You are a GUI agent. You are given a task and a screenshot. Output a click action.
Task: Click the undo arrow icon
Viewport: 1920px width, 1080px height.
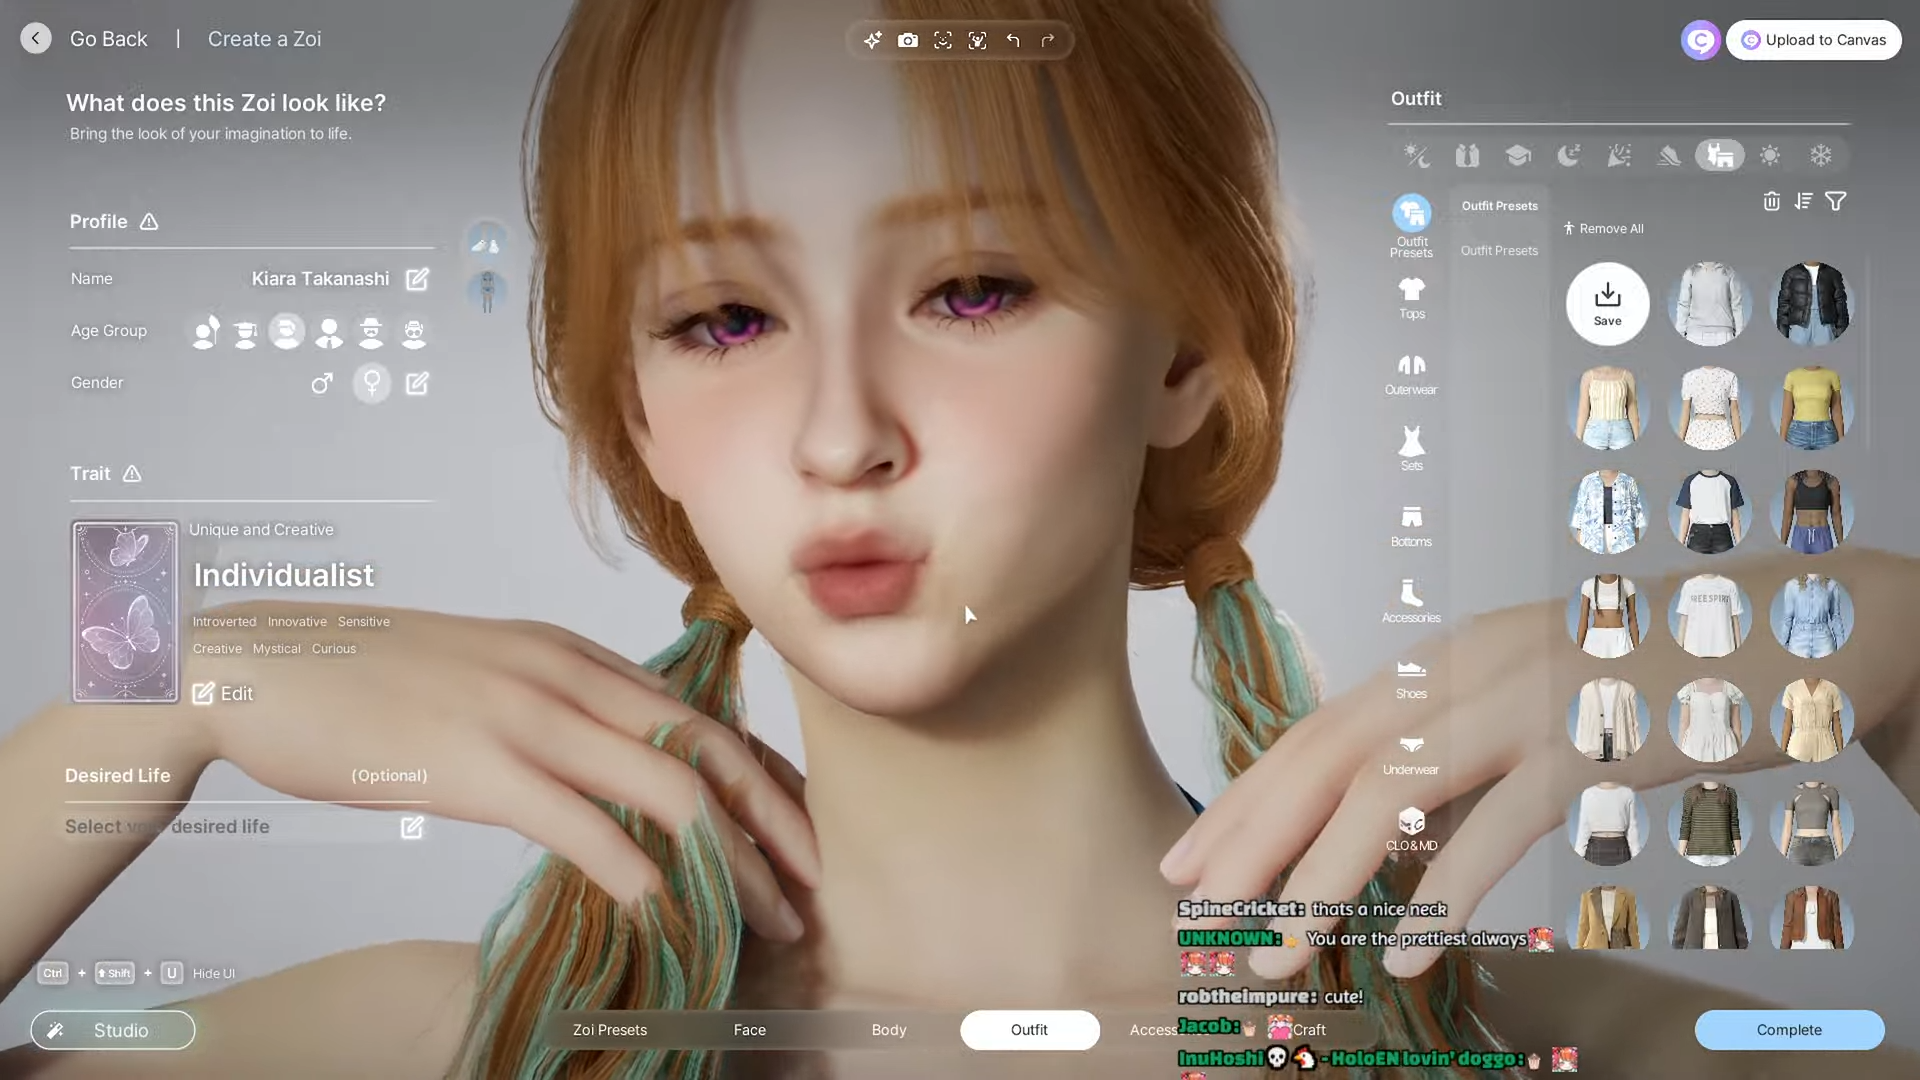click(x=1013, y=40)
